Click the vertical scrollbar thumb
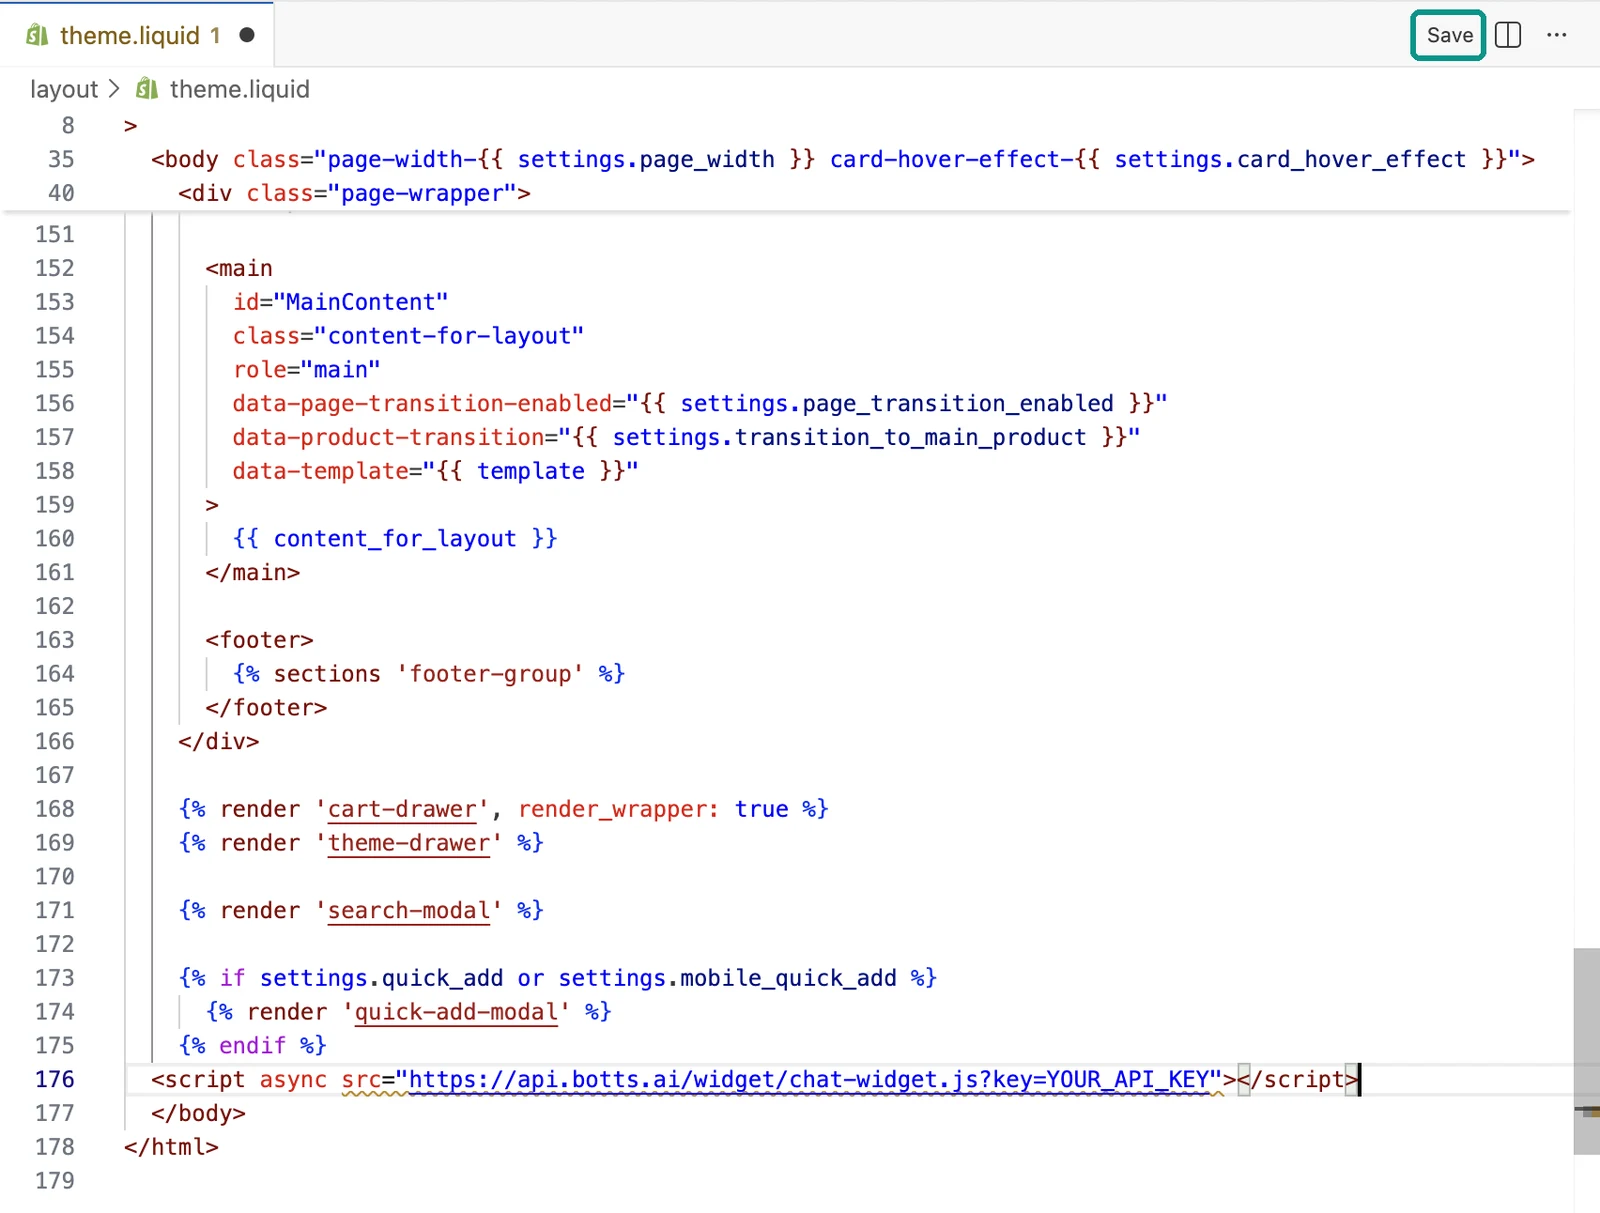The width and height of the screenshot is (1600, 1213). click(1586, 1051)
